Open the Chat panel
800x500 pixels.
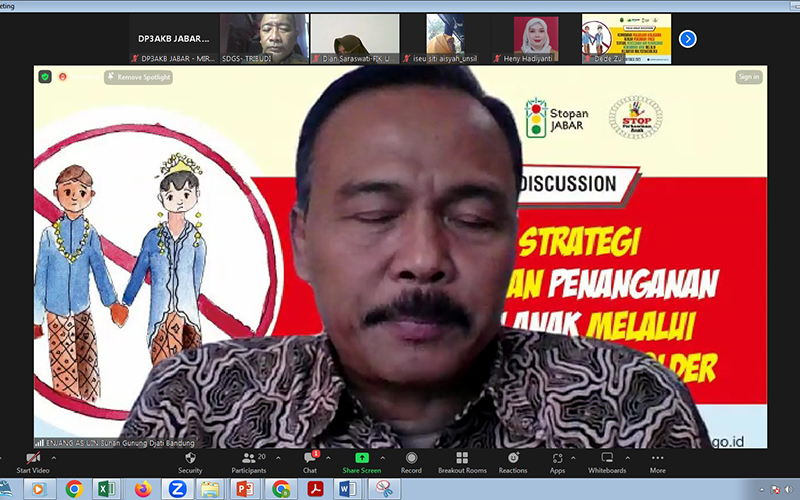click(x=310, y=459)
